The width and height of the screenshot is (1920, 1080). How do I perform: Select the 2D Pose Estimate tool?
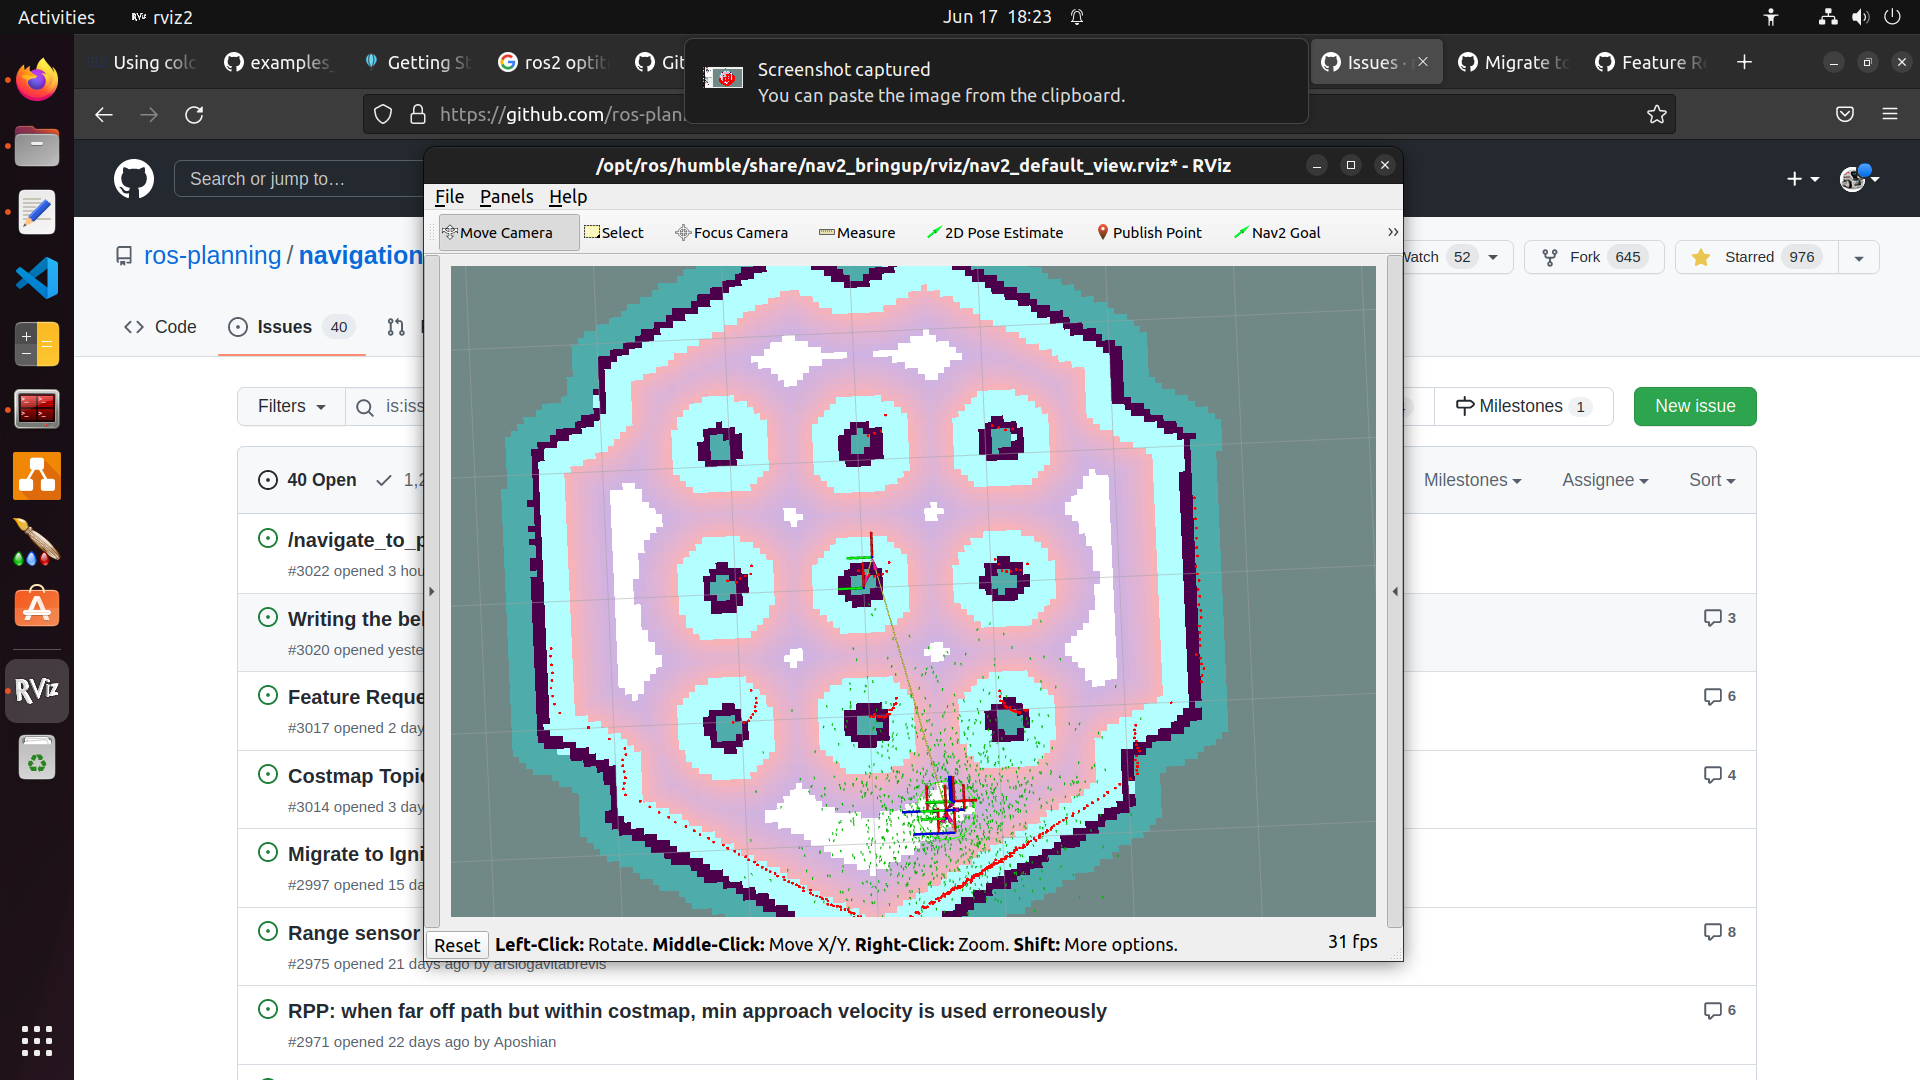[995, 232]
